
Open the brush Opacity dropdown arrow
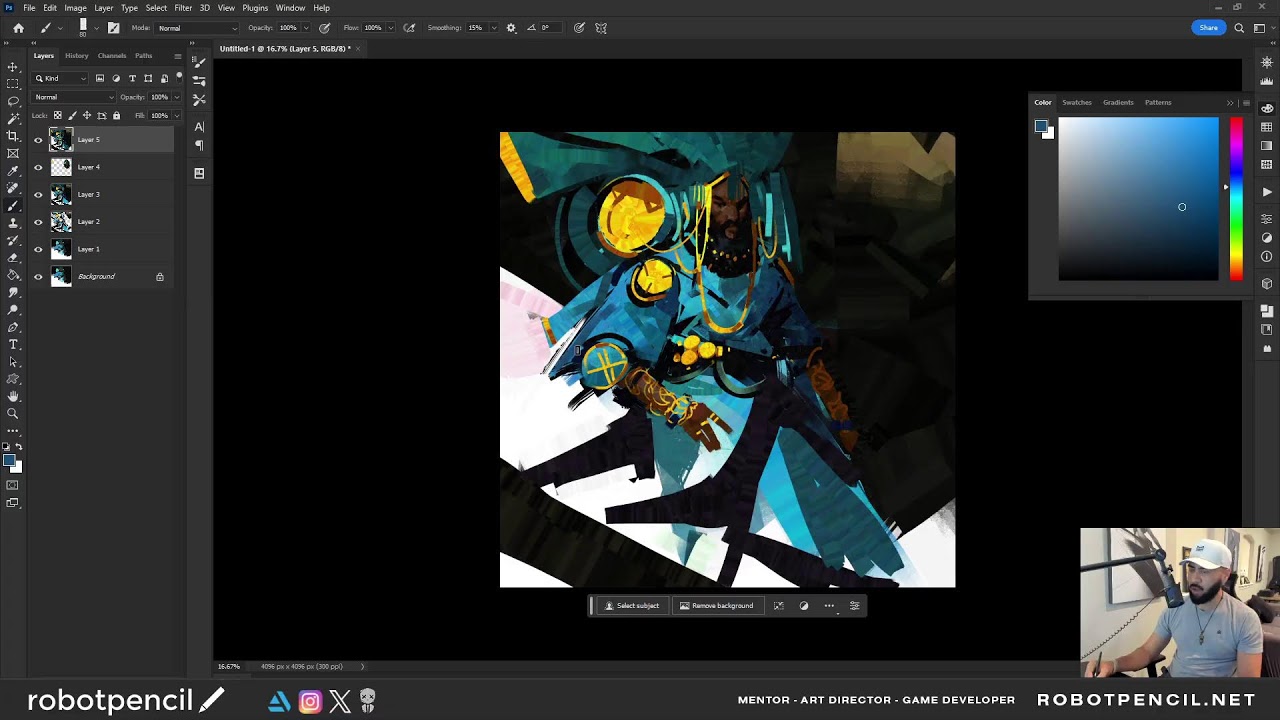pyautogui.click(x=305, y=28)
